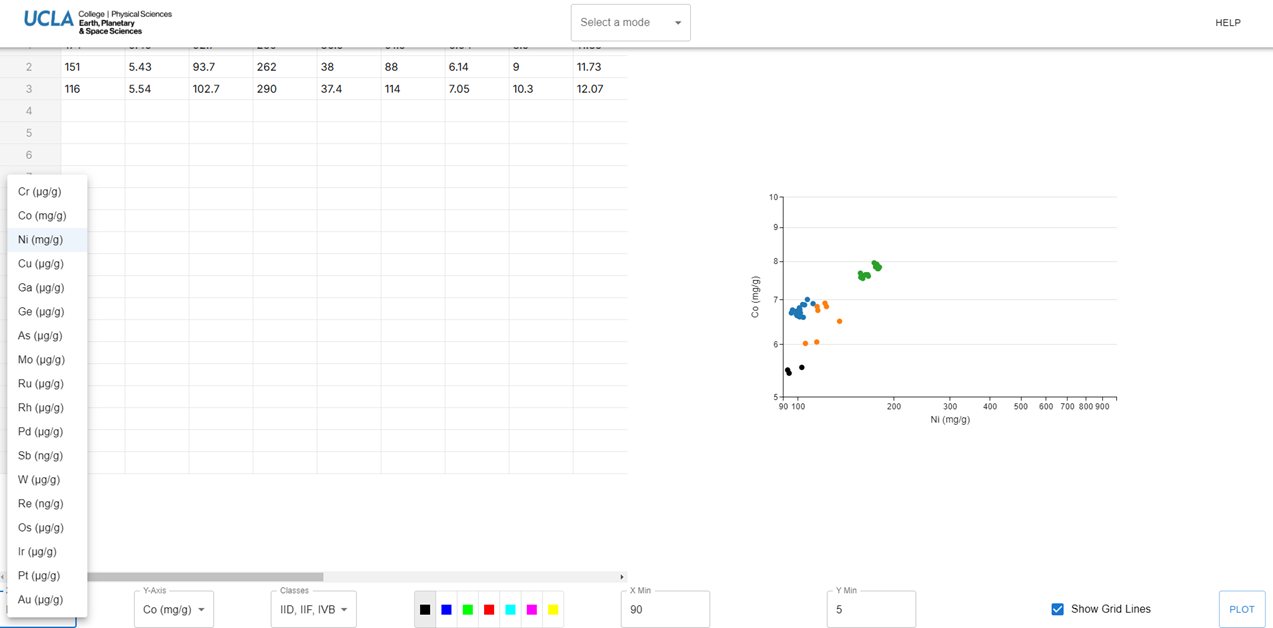This screenshot has height=628, width=1273.
Task: Click the Ni (mg/g) x-axis label on plot
Action: click(950, 420)
